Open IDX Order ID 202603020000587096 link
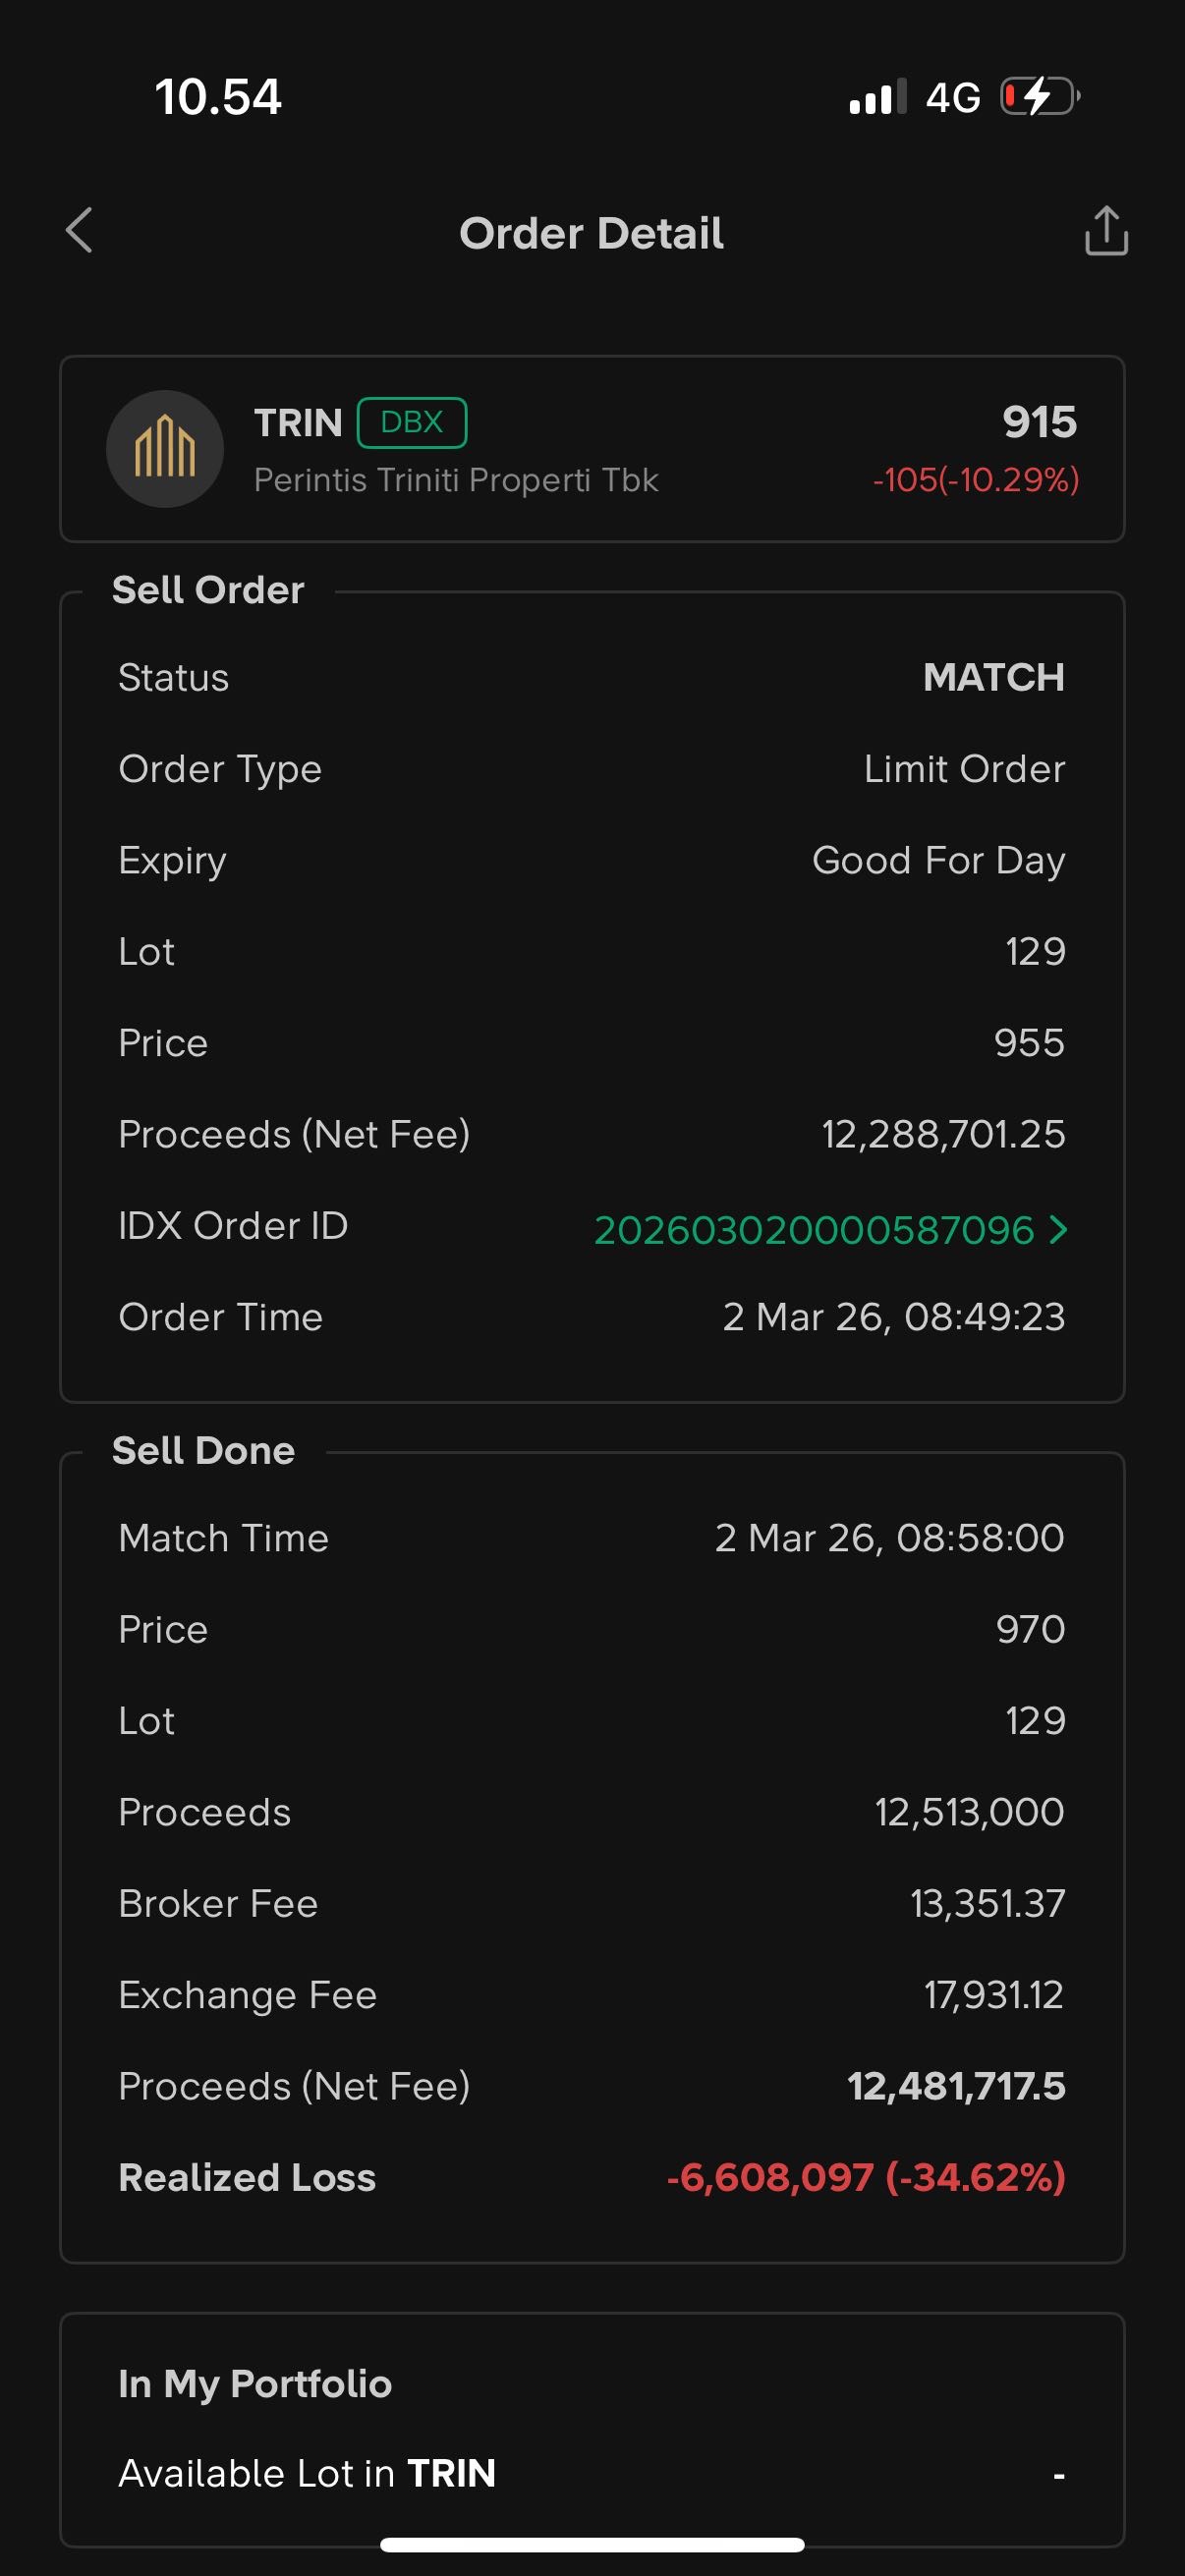 pos(814,1229)
